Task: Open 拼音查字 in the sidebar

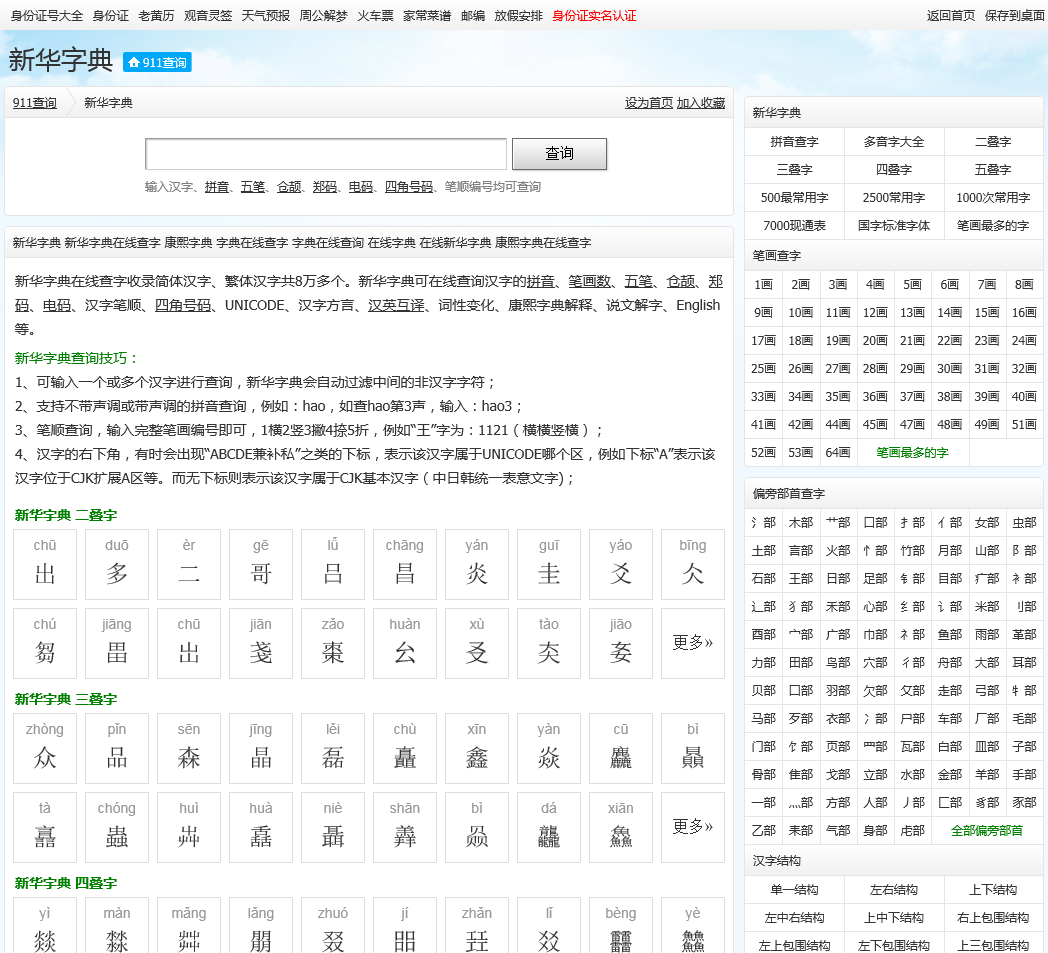Action: coord(794,142)
